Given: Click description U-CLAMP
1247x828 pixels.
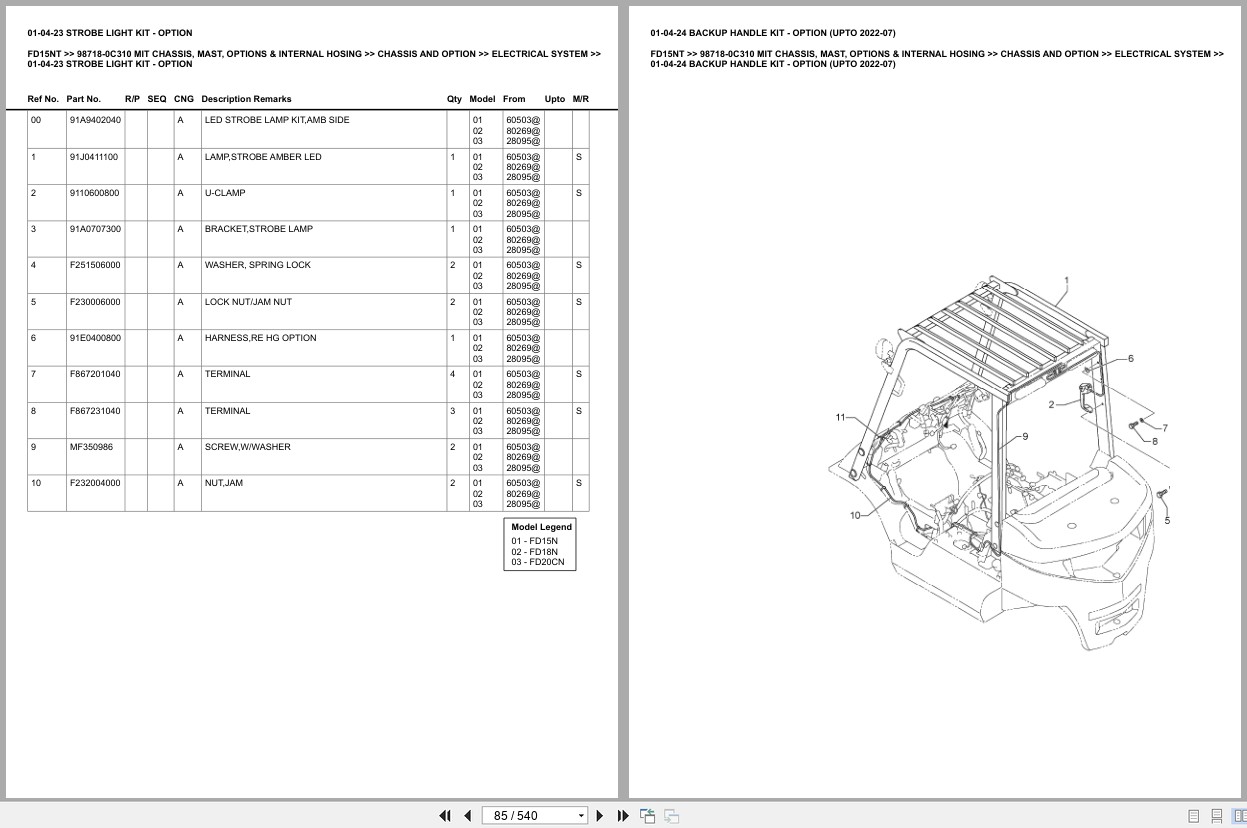Looking at the screenshot, I should (225, 193).
